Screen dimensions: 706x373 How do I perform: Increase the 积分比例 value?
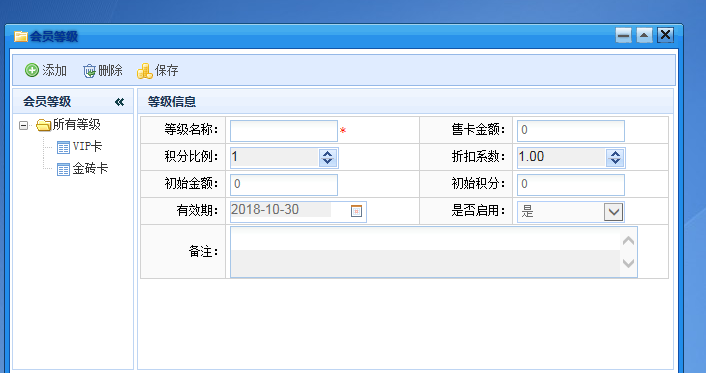(x=328, y=154)
